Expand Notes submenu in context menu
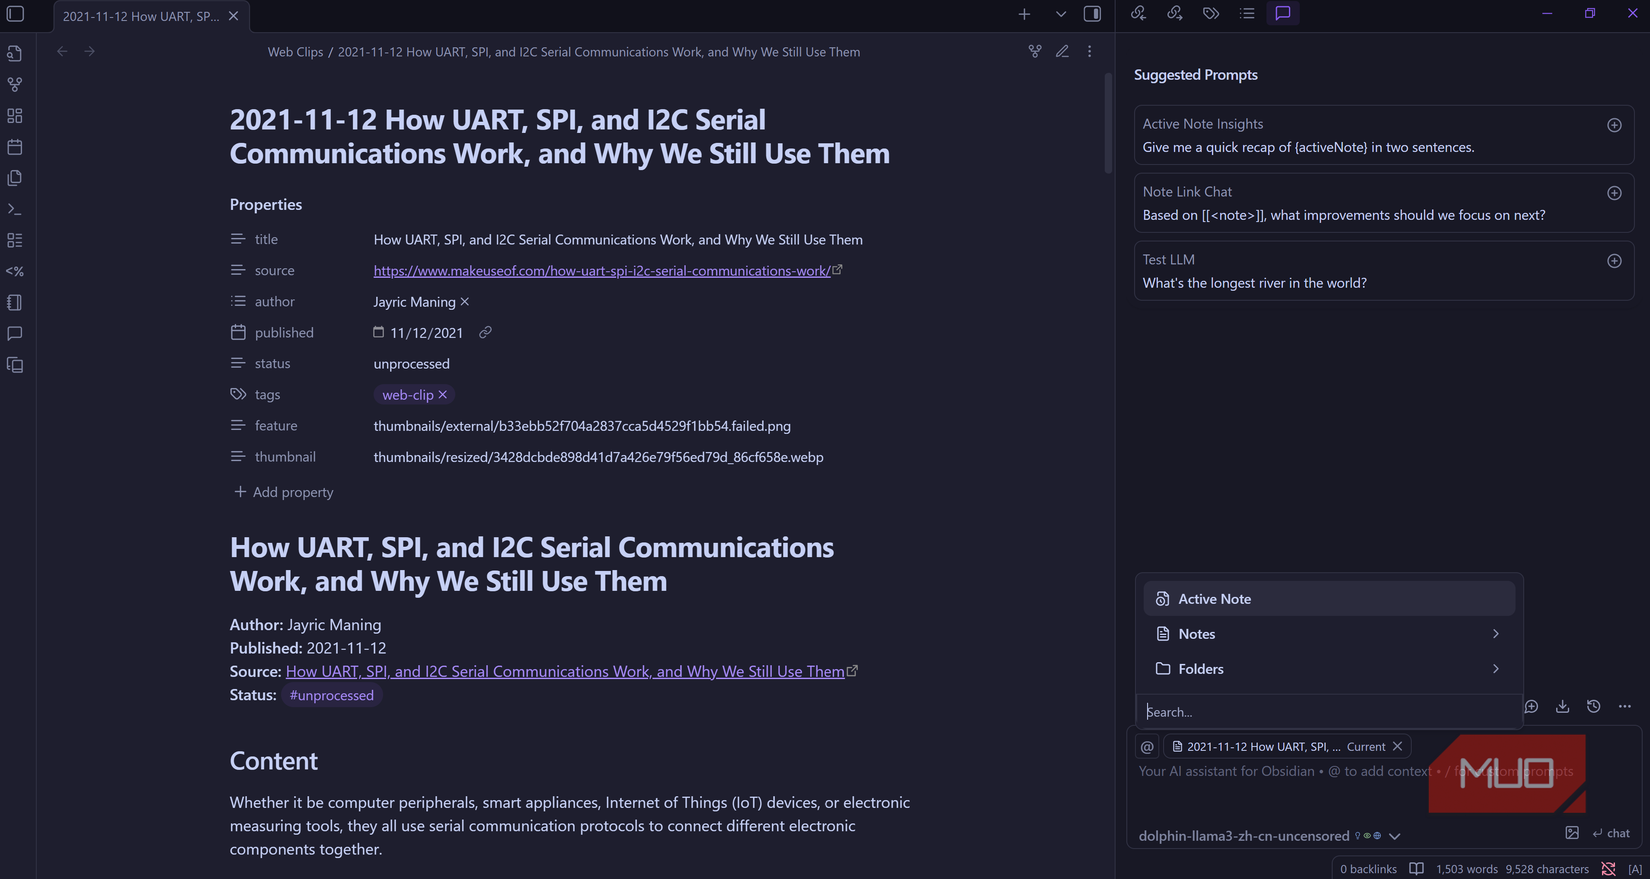The width and height of the screenshot is (1650, 879). coord(1329,634)
